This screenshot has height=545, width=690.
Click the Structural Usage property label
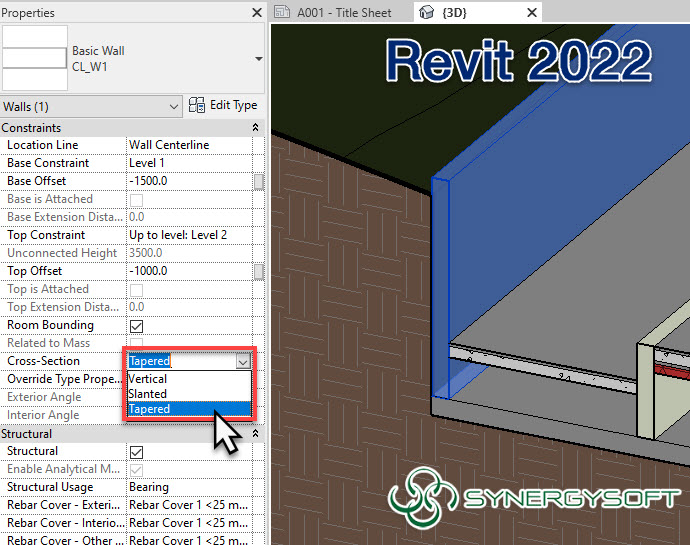[x=50, y=487]
